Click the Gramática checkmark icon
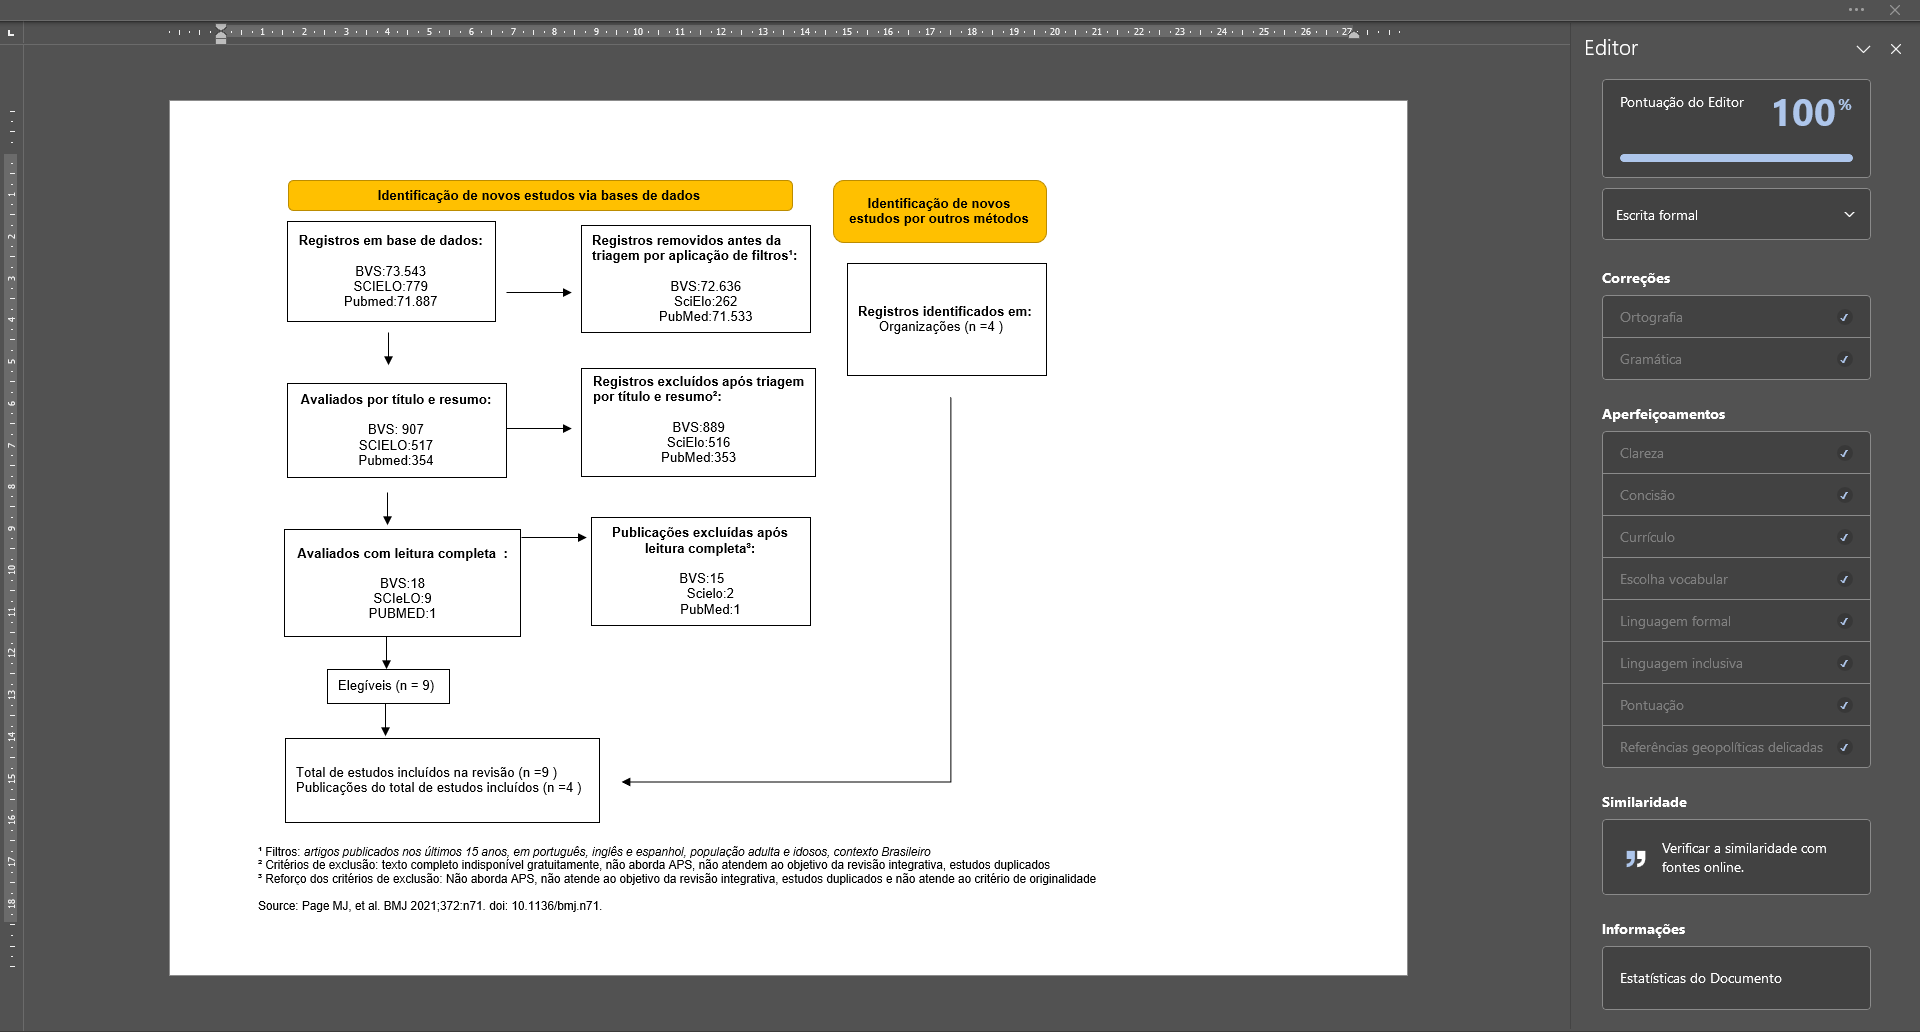This screenshot has width=1920, height=1032. [1844, 359]
